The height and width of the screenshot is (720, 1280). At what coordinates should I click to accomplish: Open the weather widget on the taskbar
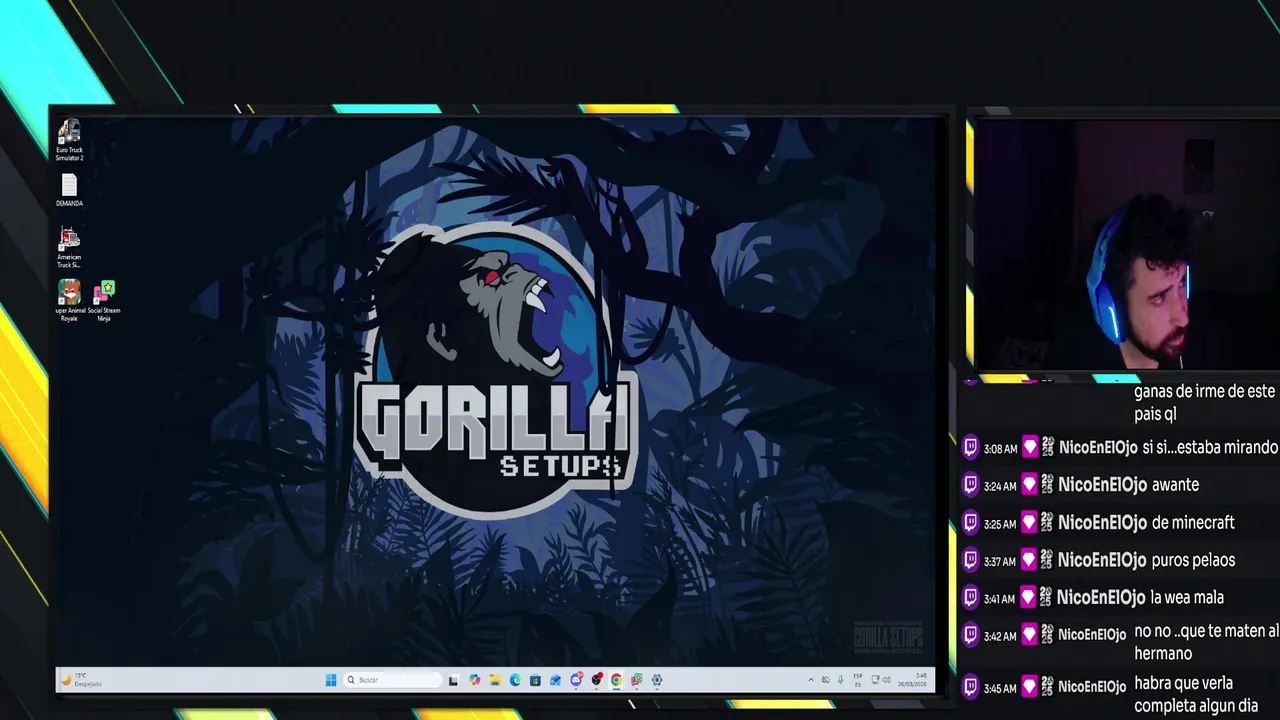[82, 680]
